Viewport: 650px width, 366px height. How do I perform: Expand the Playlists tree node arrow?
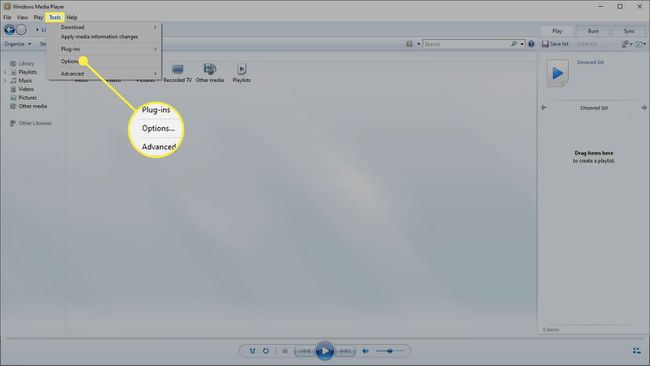tap(5, 72)
